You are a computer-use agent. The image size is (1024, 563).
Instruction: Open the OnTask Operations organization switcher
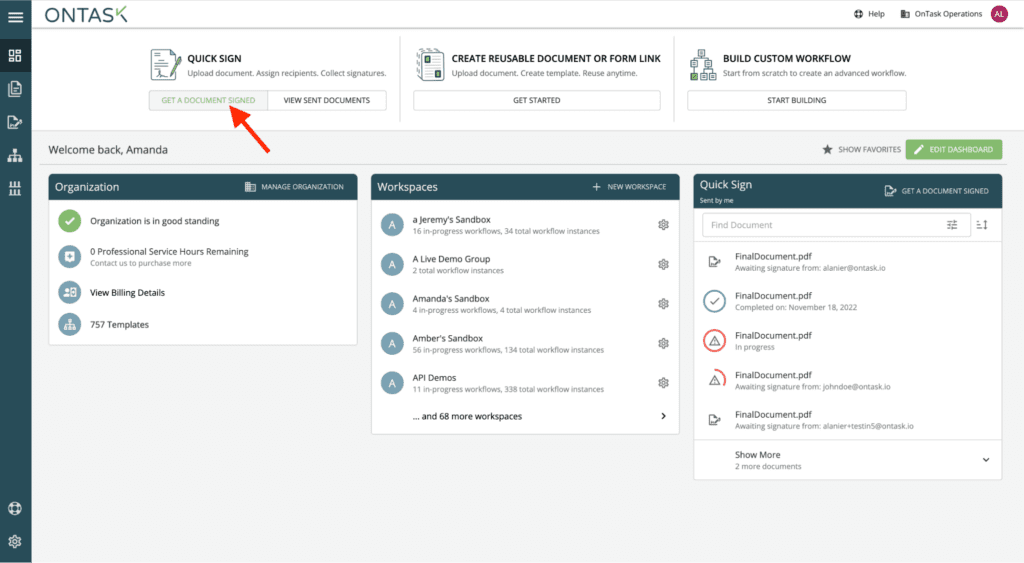click(x=941, y=14)
